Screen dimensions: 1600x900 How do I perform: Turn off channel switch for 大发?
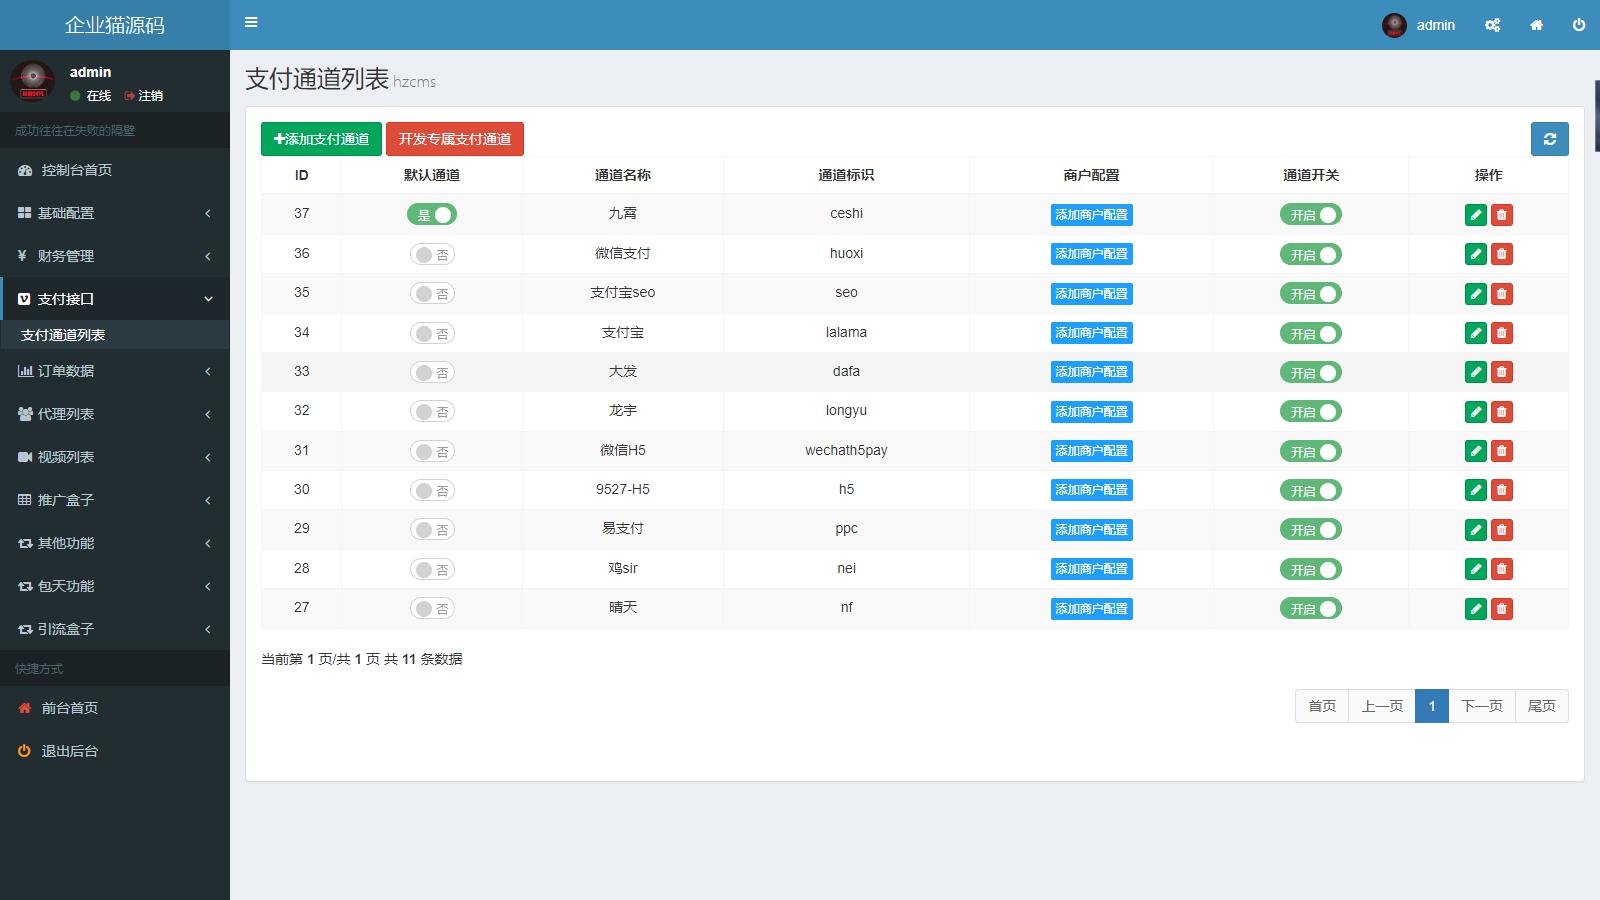coord(1310,373)
